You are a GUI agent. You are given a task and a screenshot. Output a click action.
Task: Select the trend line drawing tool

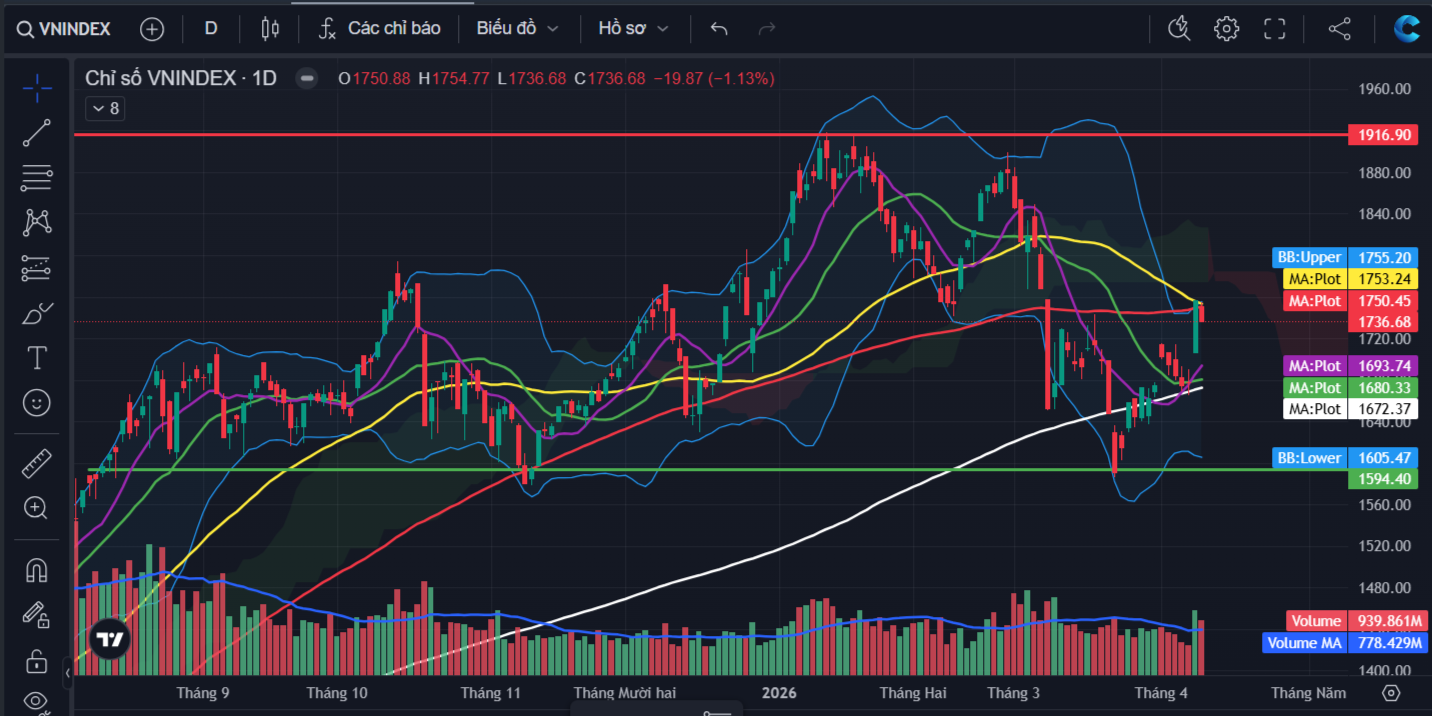(37, 132)
